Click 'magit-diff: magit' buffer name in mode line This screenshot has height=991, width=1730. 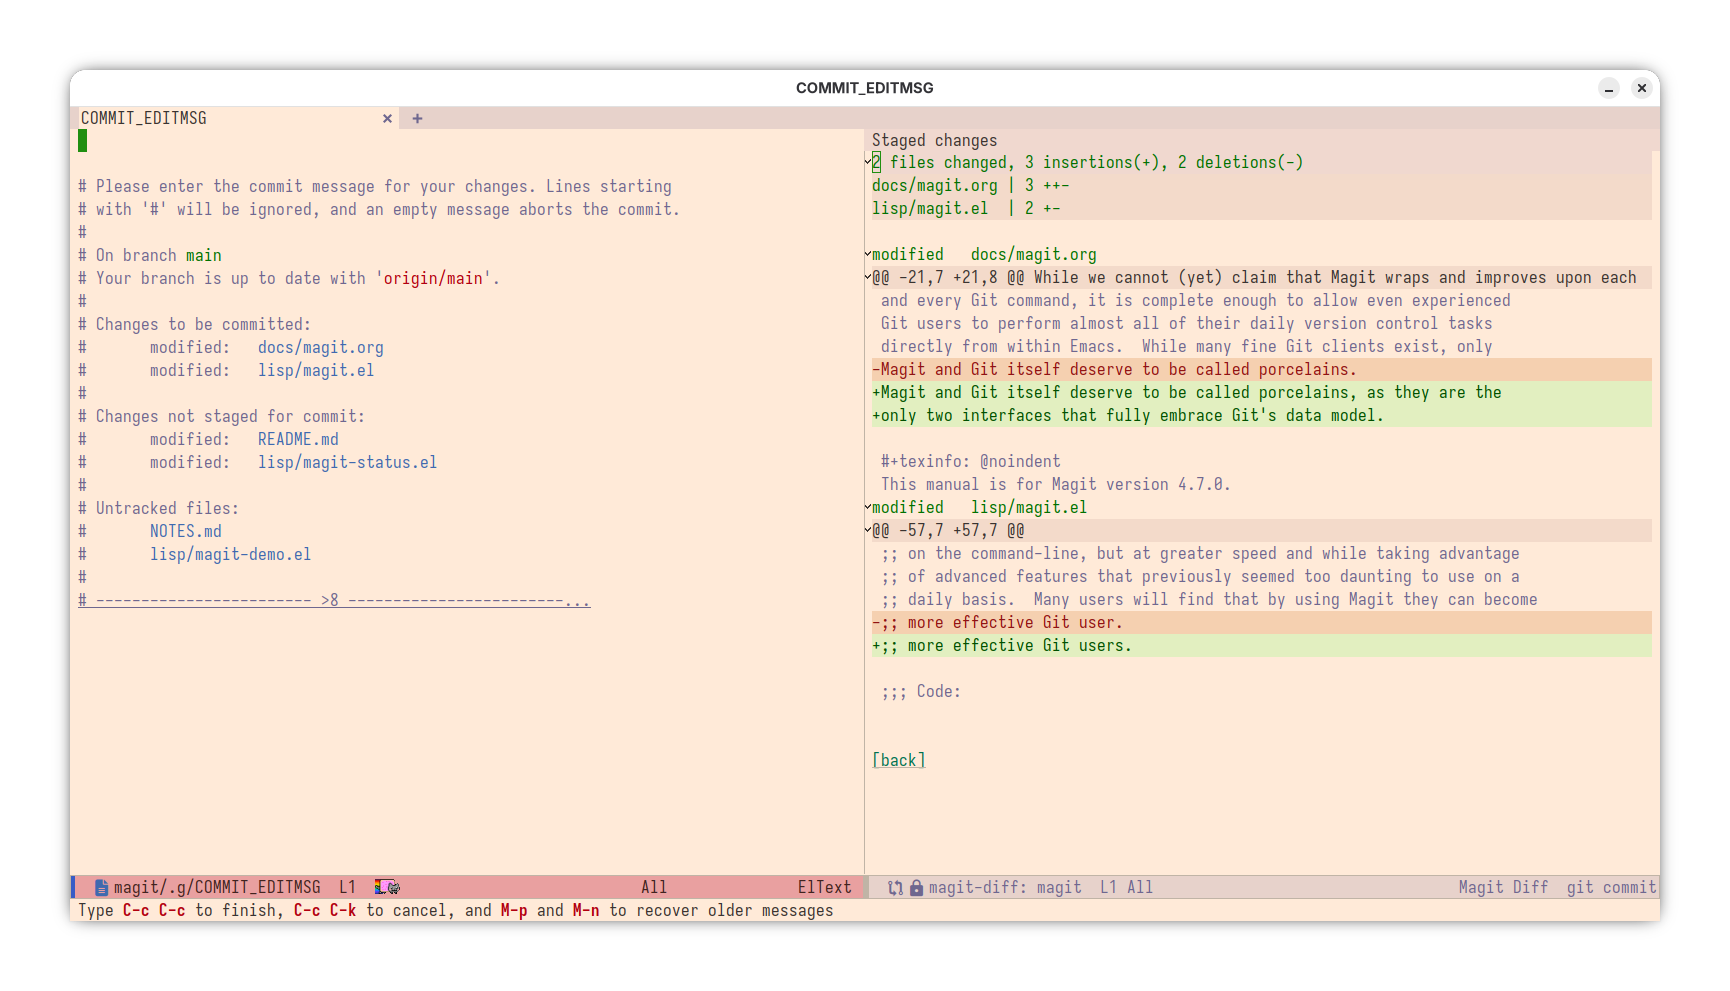pyautogui.click(x=1005, y=887)
